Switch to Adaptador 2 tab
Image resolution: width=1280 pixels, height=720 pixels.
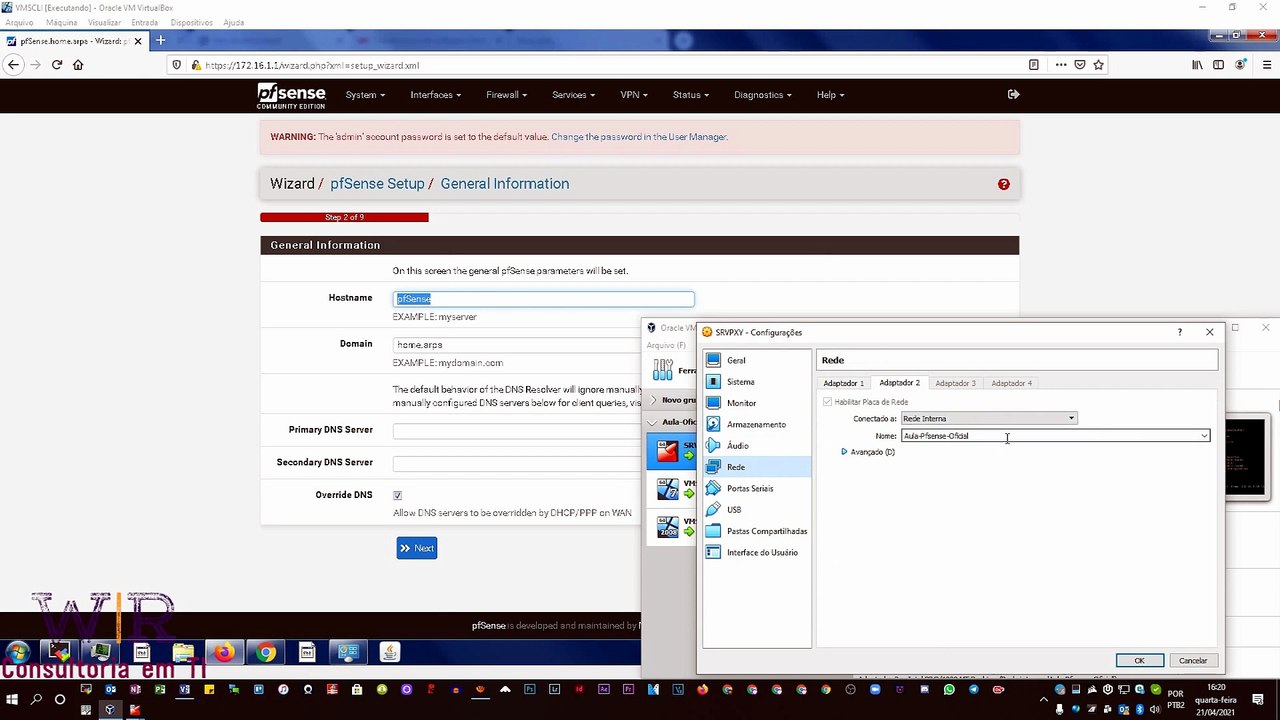[899, 383]
